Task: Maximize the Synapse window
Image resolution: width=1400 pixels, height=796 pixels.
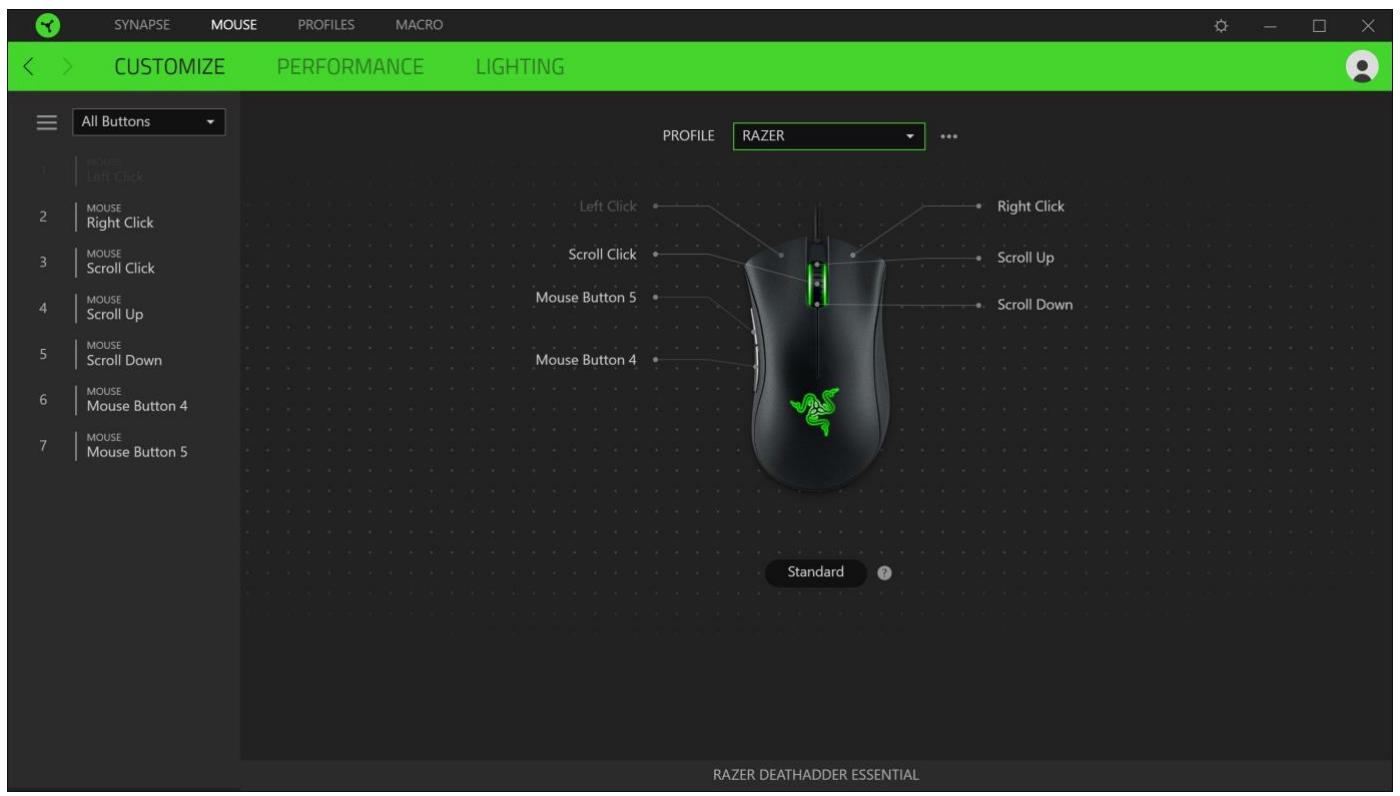Action: (x=1319, y=24)
